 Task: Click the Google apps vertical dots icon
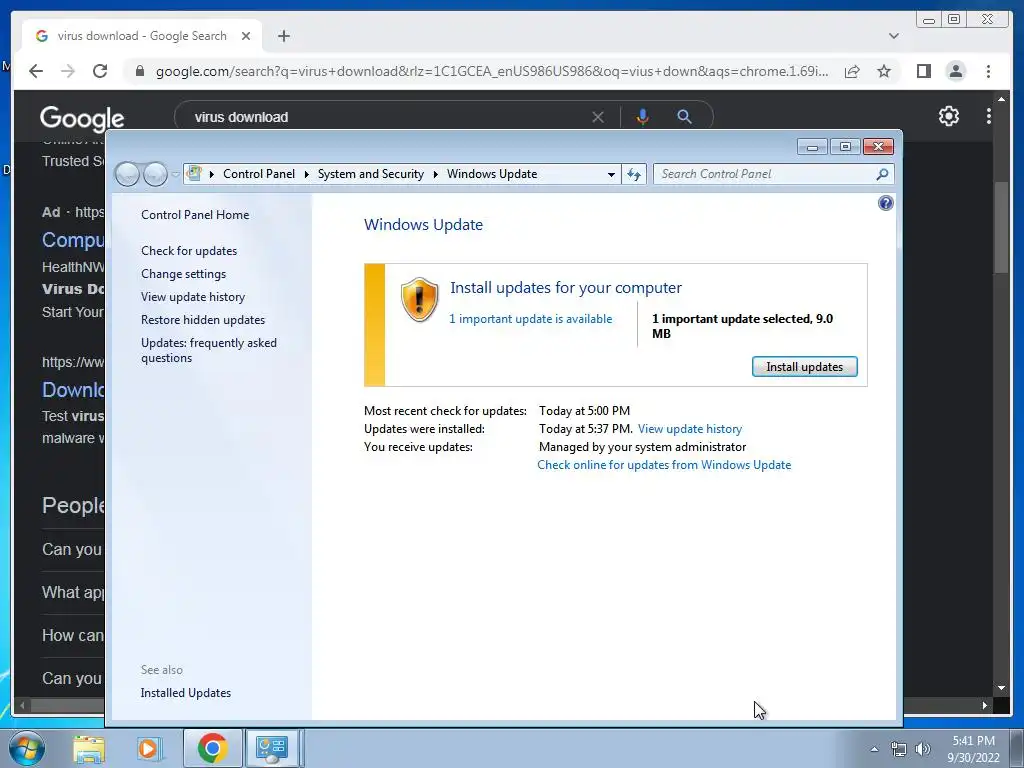(x=989, y=116)
